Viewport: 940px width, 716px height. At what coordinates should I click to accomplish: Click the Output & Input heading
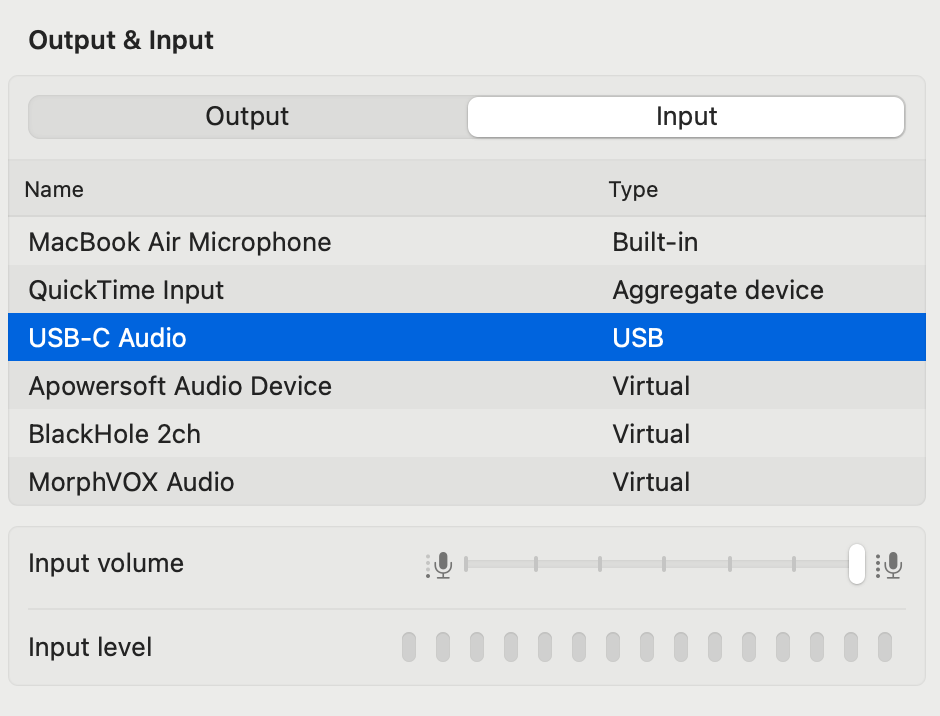coord(121,41)
